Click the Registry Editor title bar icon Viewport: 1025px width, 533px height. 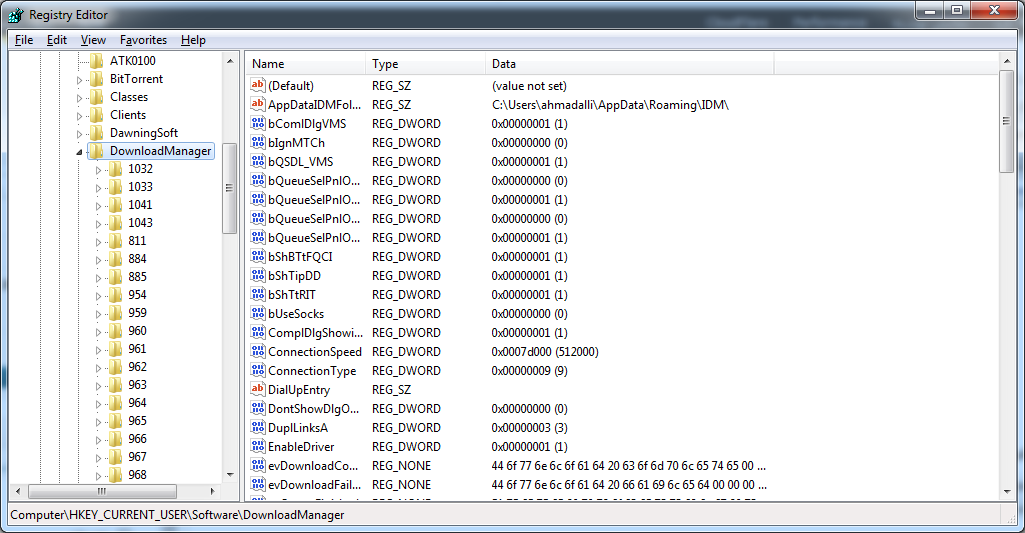click(16, 15)
